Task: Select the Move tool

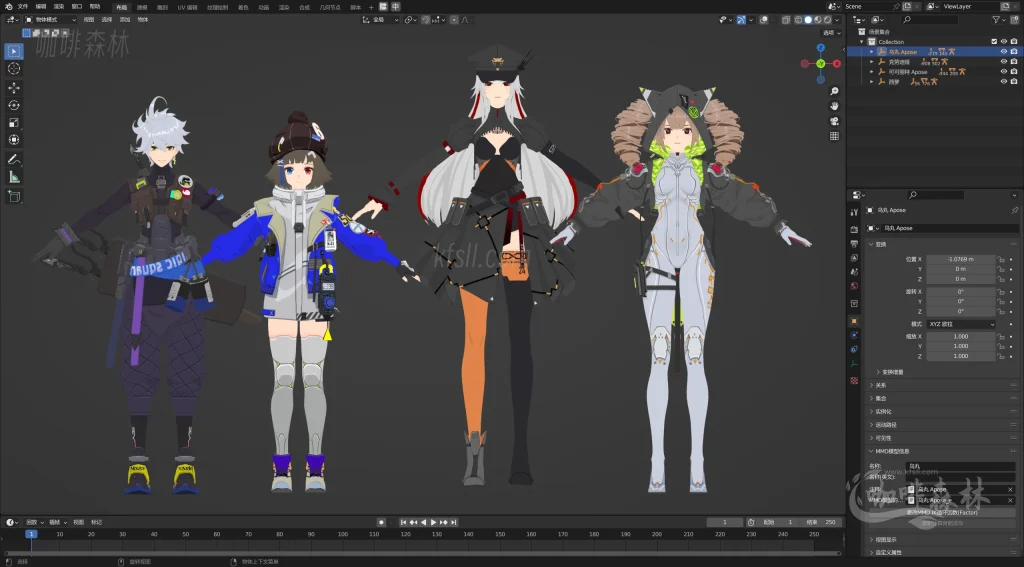Action: pyautogui.click(x=14, y=88)
